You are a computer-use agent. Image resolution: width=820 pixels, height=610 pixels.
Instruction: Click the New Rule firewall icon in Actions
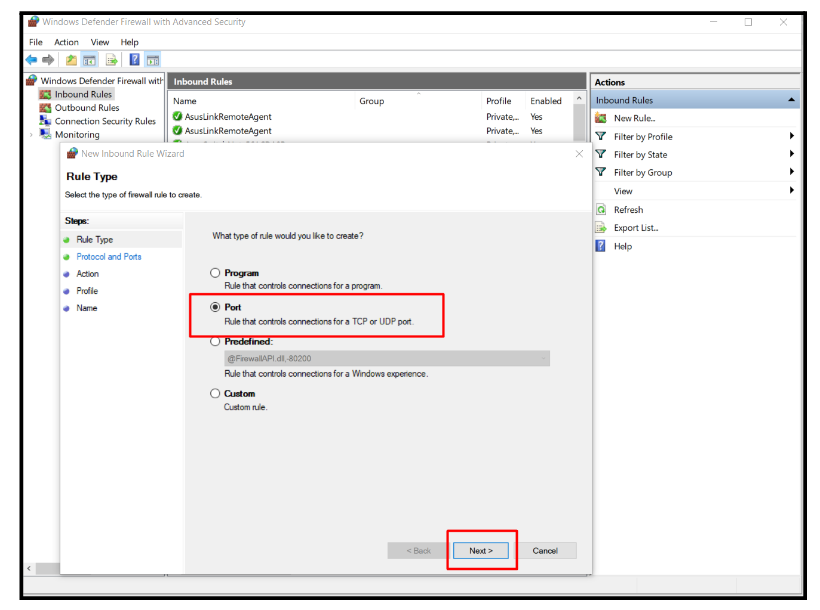(601, 118)
